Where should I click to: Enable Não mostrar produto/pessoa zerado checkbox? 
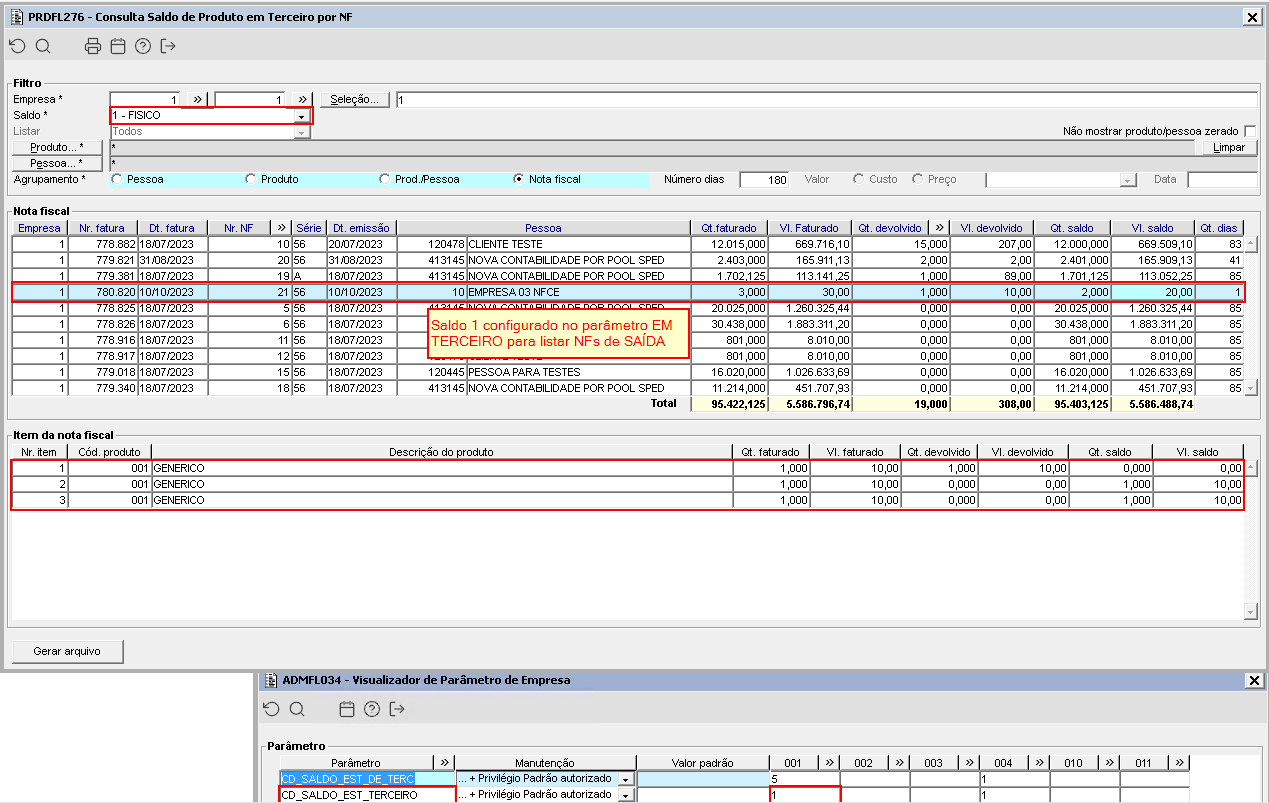(x=1250, y=131)
